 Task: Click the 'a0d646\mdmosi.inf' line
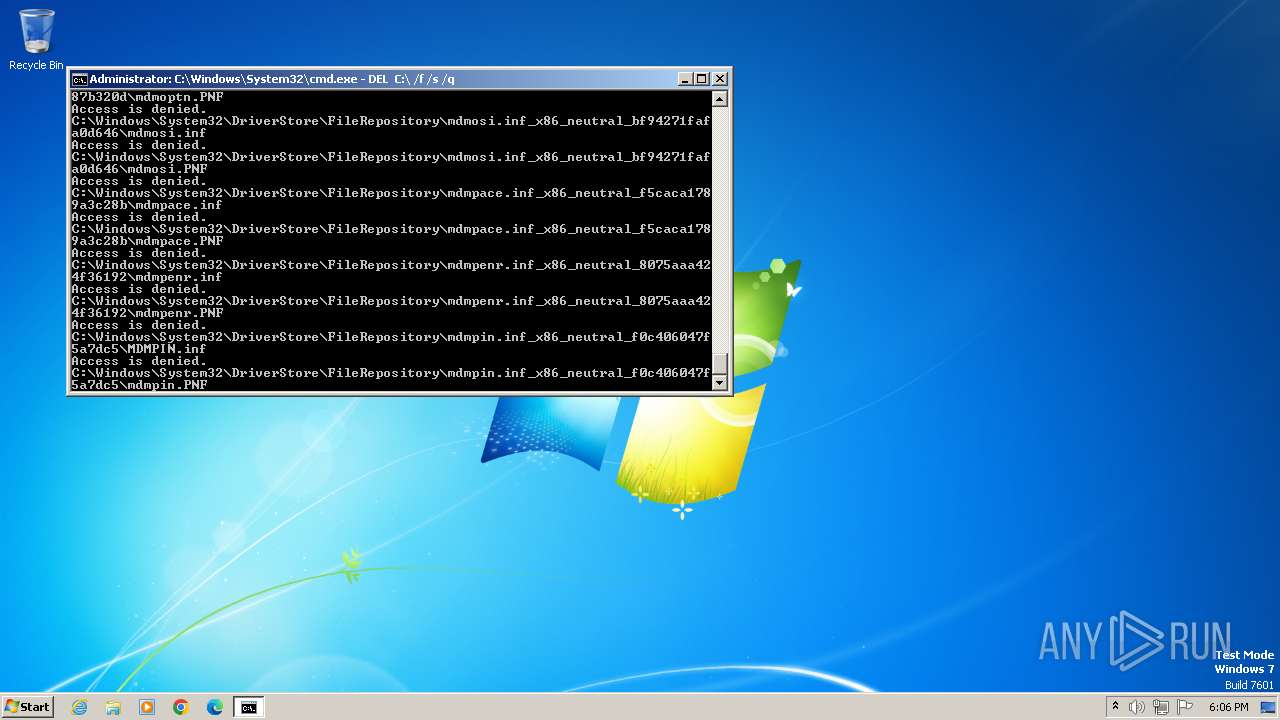139,133
